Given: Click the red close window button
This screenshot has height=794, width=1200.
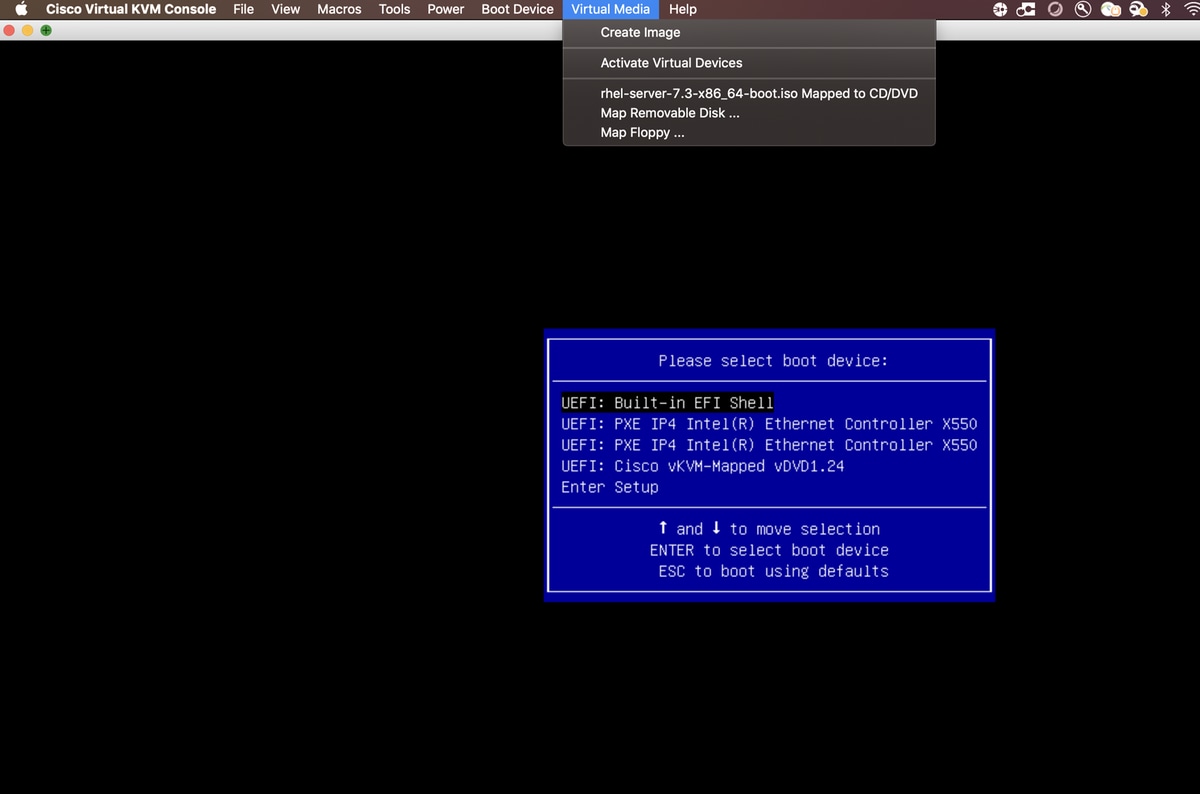Looking at the screenshot, I should [x=10, y=31].
